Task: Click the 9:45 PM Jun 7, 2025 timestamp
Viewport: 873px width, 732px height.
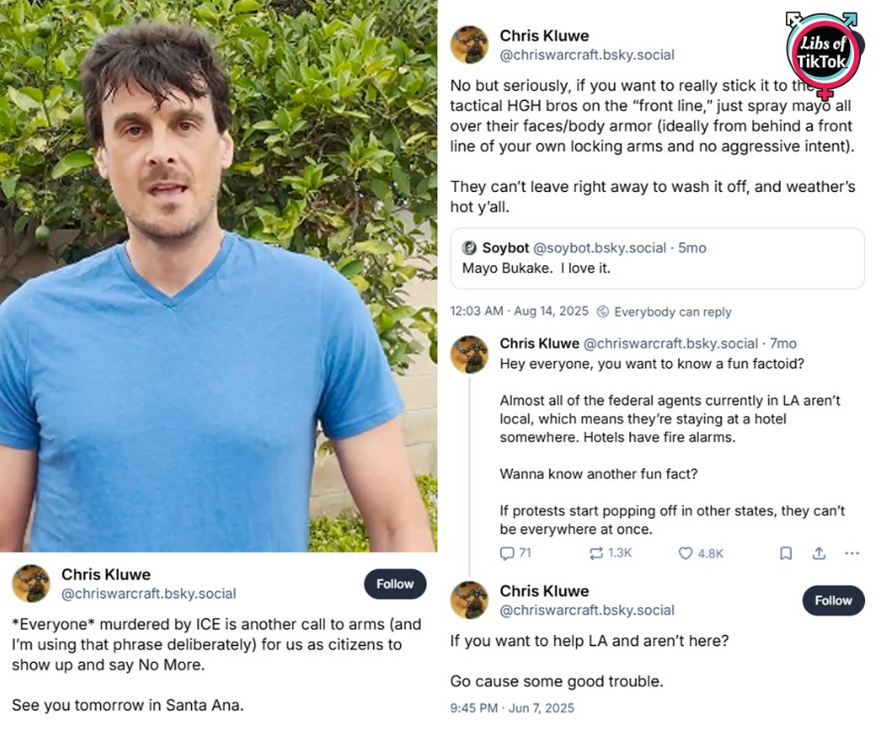Action: (512, 708)
